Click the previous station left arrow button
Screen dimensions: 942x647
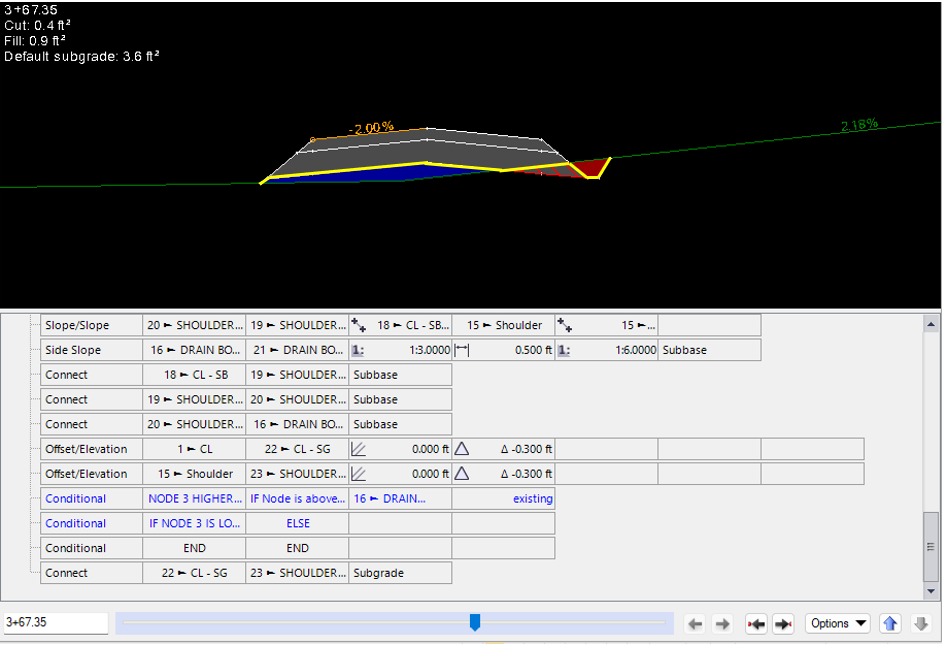pos(695,623)
